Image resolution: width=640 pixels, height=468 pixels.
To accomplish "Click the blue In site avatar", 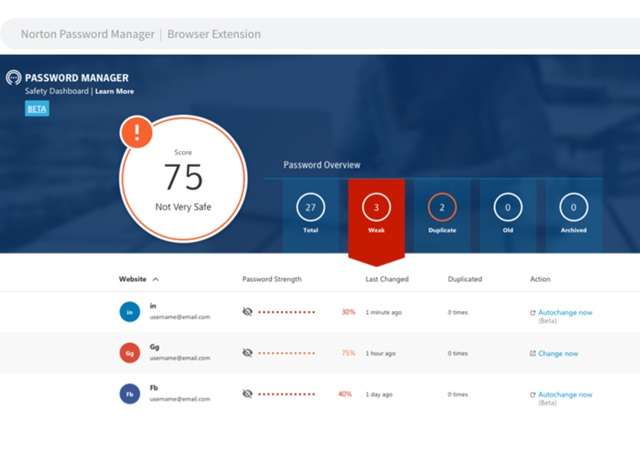I will pos(130,312).
